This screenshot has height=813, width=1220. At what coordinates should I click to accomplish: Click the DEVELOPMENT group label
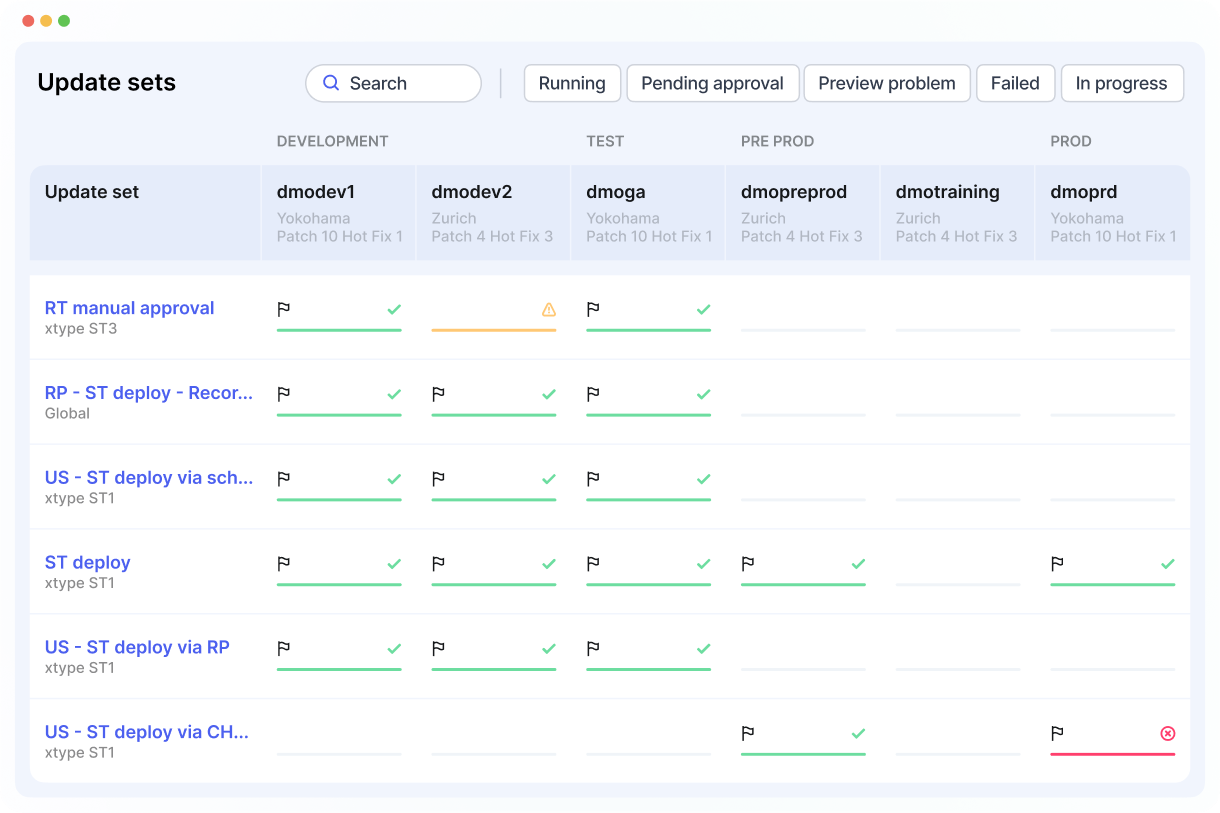[332, 141]
